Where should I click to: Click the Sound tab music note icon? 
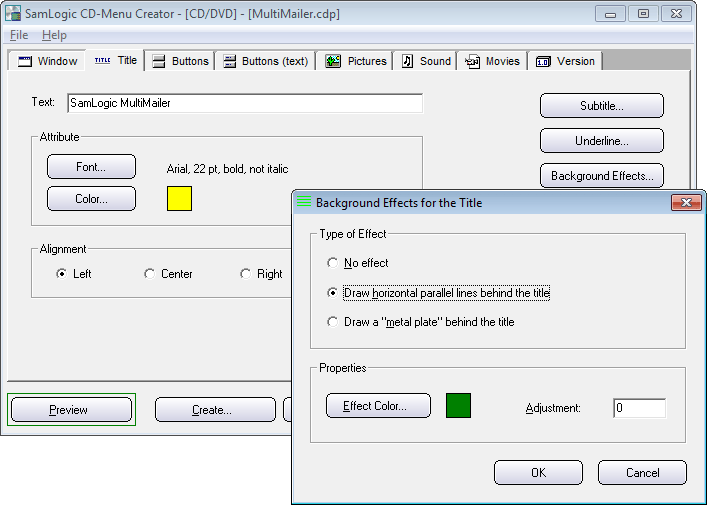point(407,61)
